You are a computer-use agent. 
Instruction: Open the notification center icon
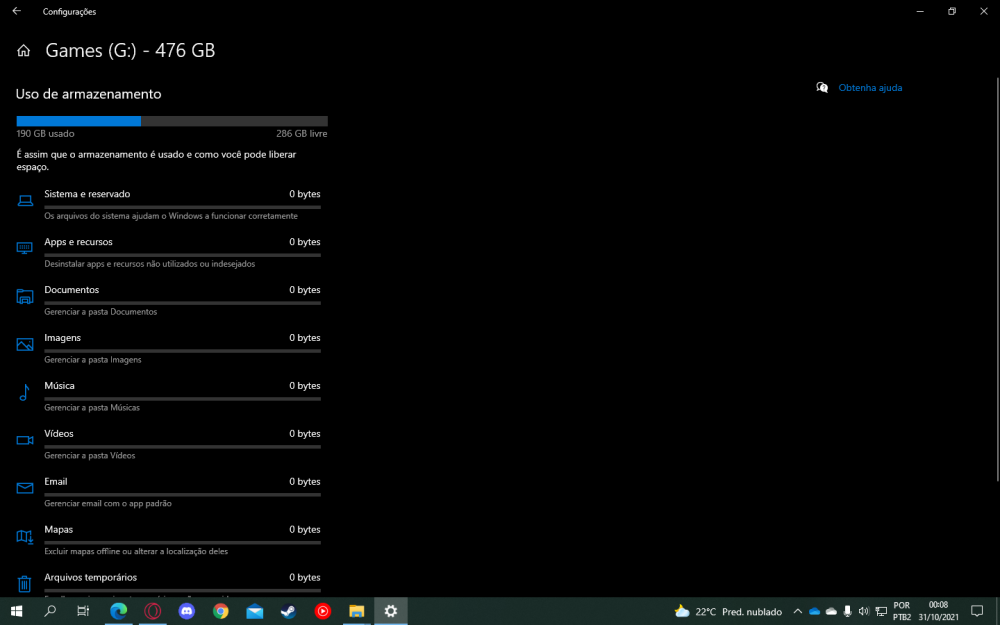[977, 611]
